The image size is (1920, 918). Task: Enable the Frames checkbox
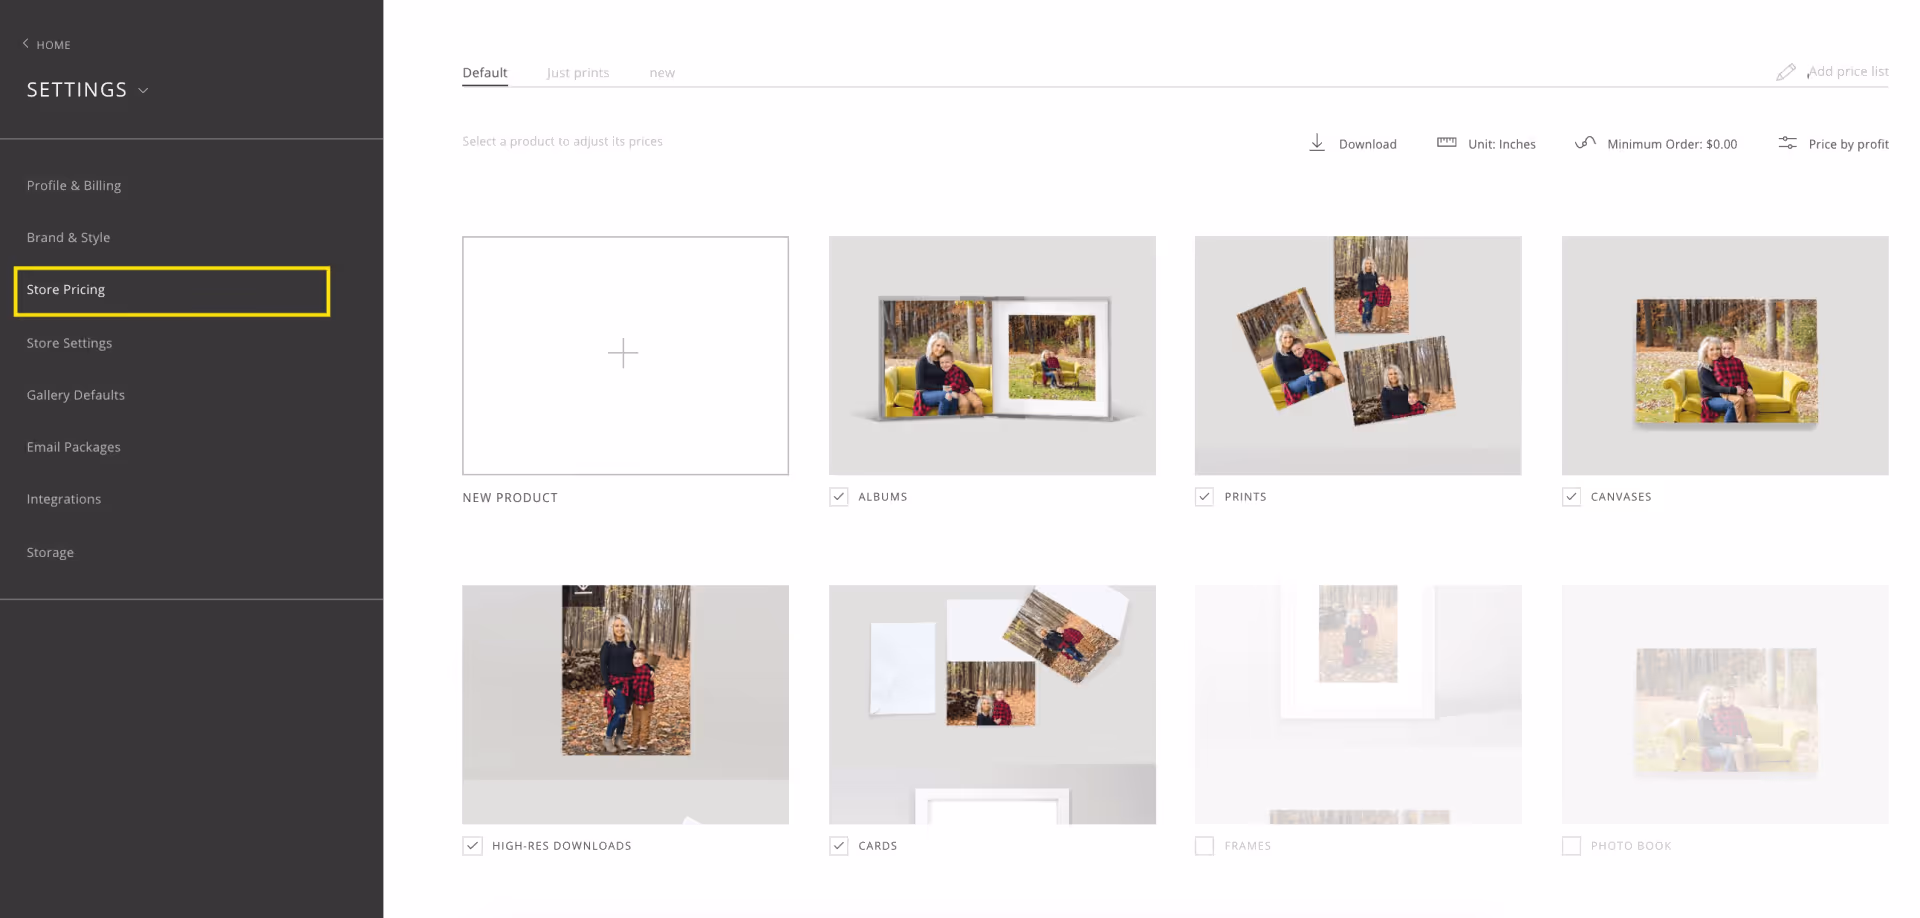pyautogui.click(x=1205, y=846)
